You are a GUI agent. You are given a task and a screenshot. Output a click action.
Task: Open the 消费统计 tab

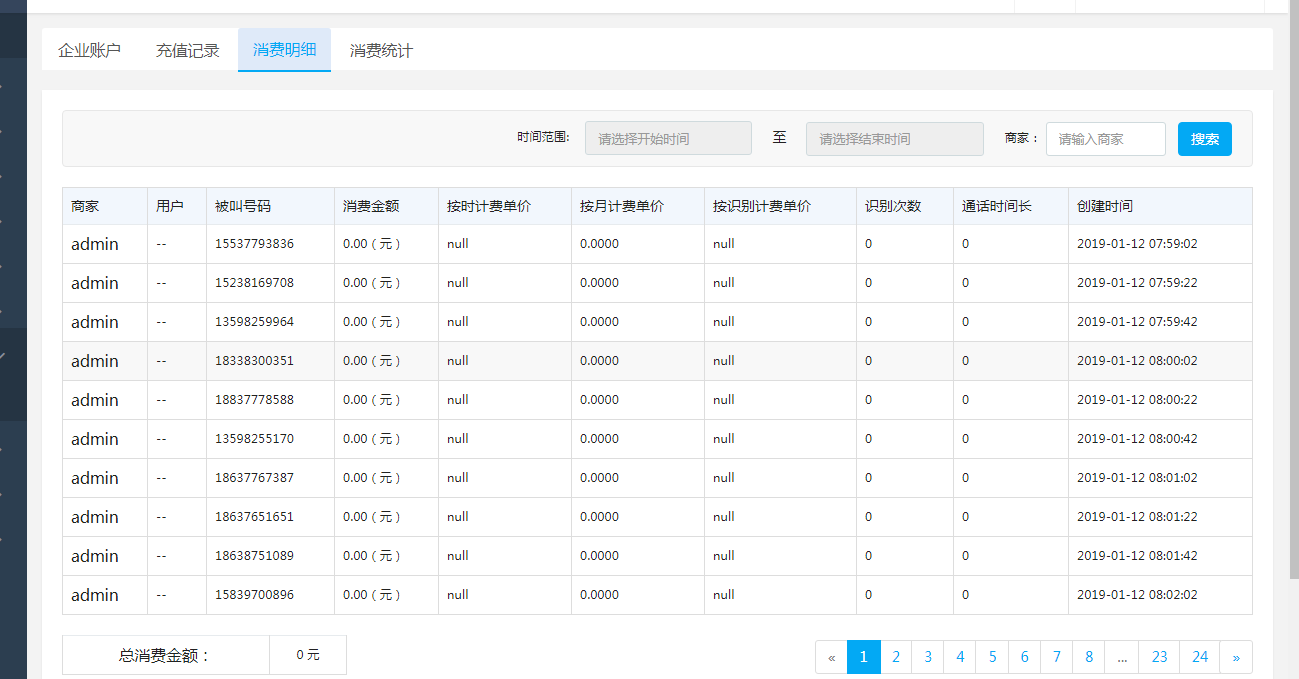coord(381,50)
